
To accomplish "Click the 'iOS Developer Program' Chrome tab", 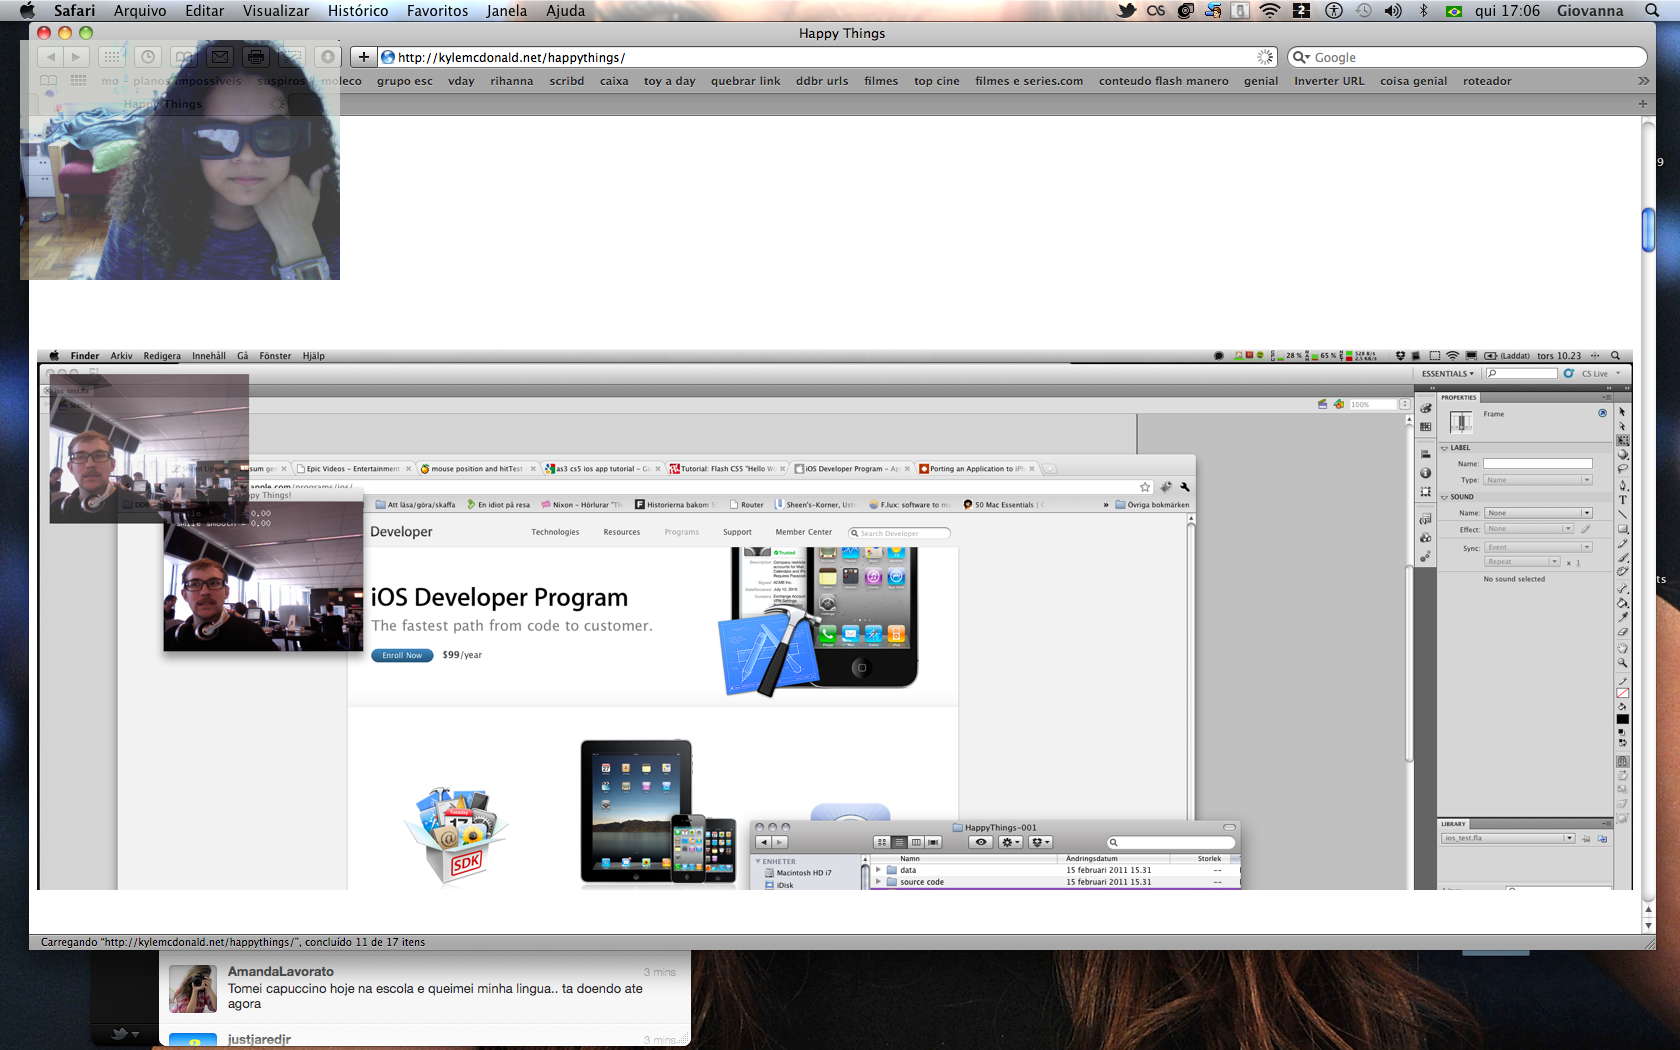I will point(852,468).
